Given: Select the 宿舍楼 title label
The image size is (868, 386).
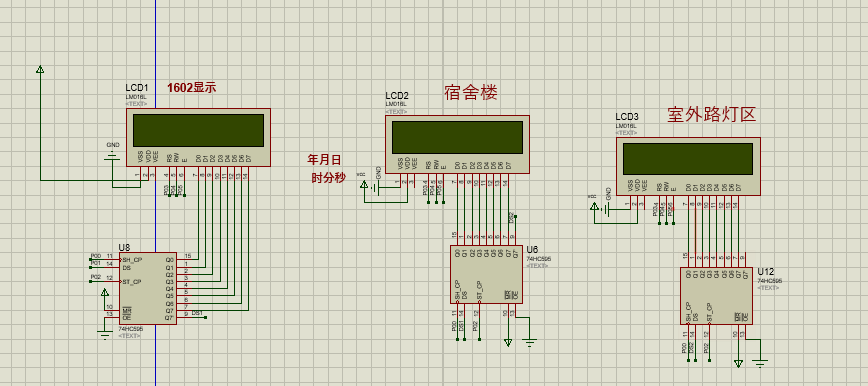Looking at the screenshot, I should (471, 92).
